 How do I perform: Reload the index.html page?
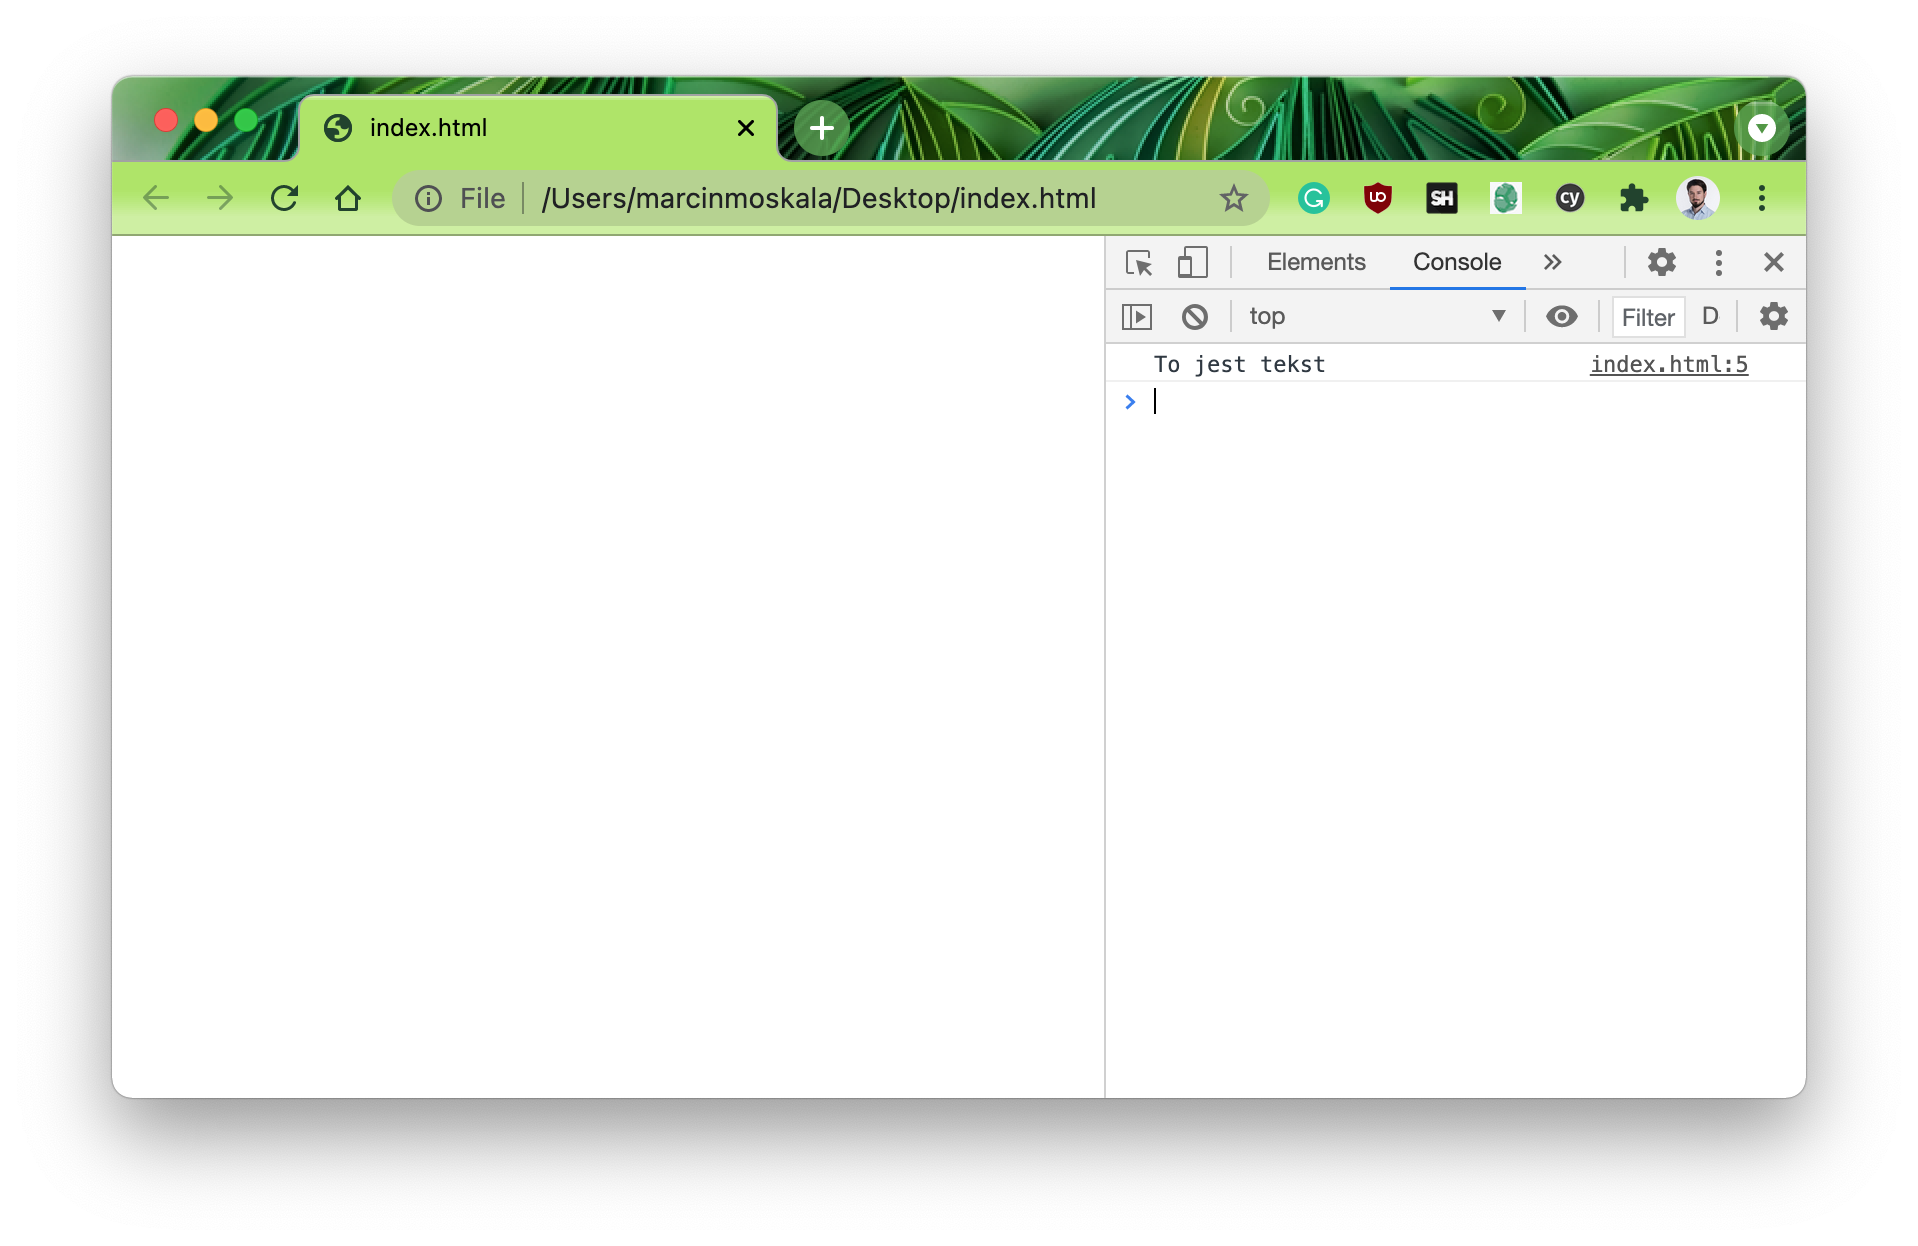pyautogui.click(x=284, y=199)
